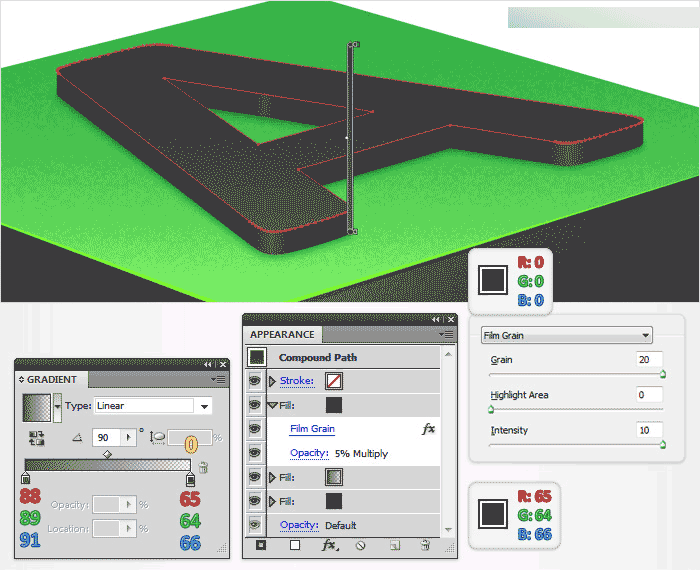This screenshot has height=570, width=700.
Task: Duplicate selected item in Appearance panel
Action: tap(395, 545)
